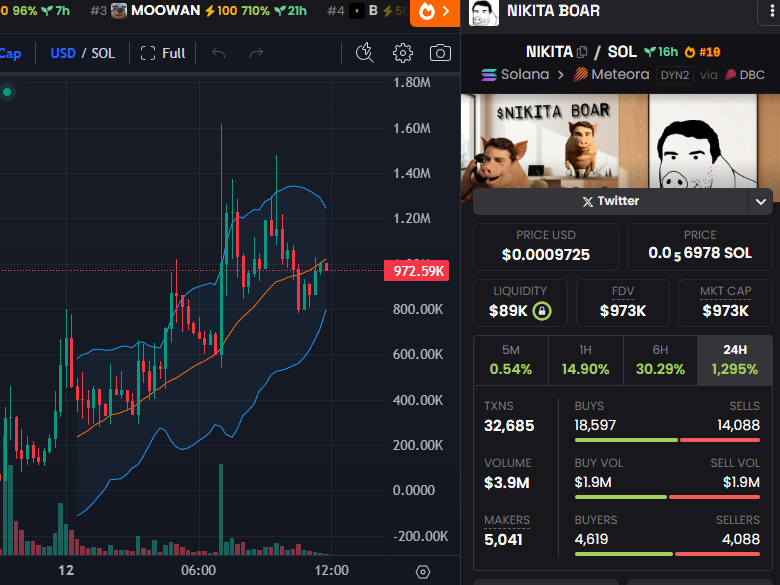Select the 1H timeframe tab

point(585,360)
